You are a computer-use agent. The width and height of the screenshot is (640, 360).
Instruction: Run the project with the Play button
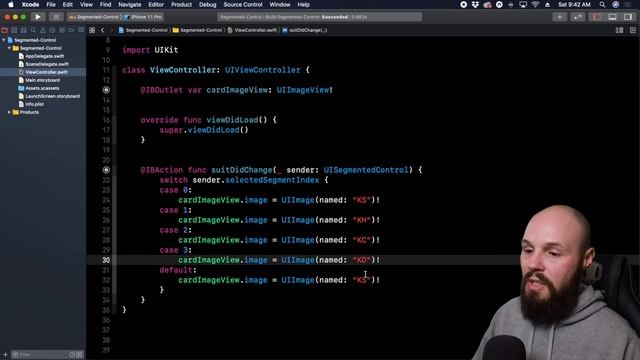38,17
